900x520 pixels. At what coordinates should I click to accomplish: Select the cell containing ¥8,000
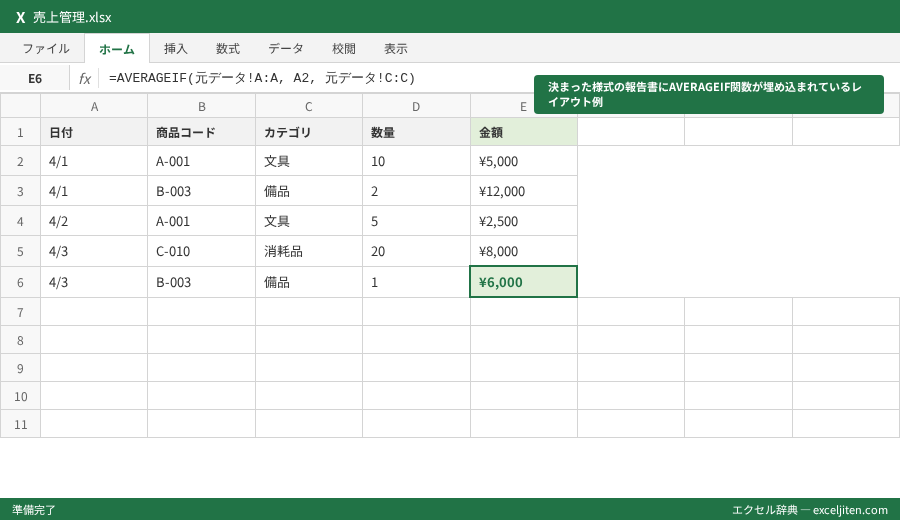pyautogui.click(x=523, y=251)
